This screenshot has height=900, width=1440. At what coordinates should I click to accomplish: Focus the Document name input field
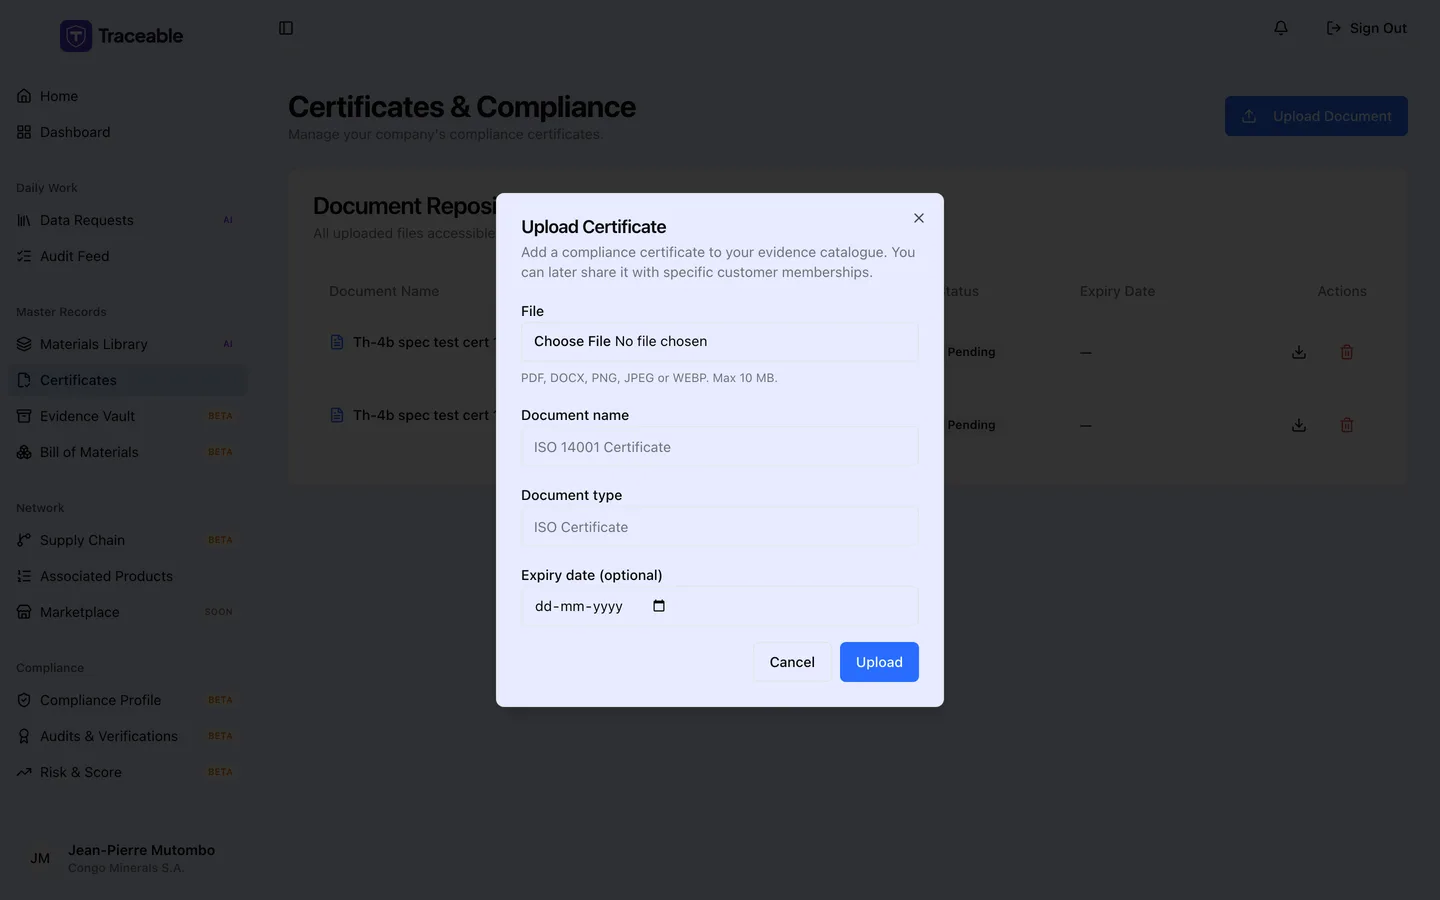[720, 447]
